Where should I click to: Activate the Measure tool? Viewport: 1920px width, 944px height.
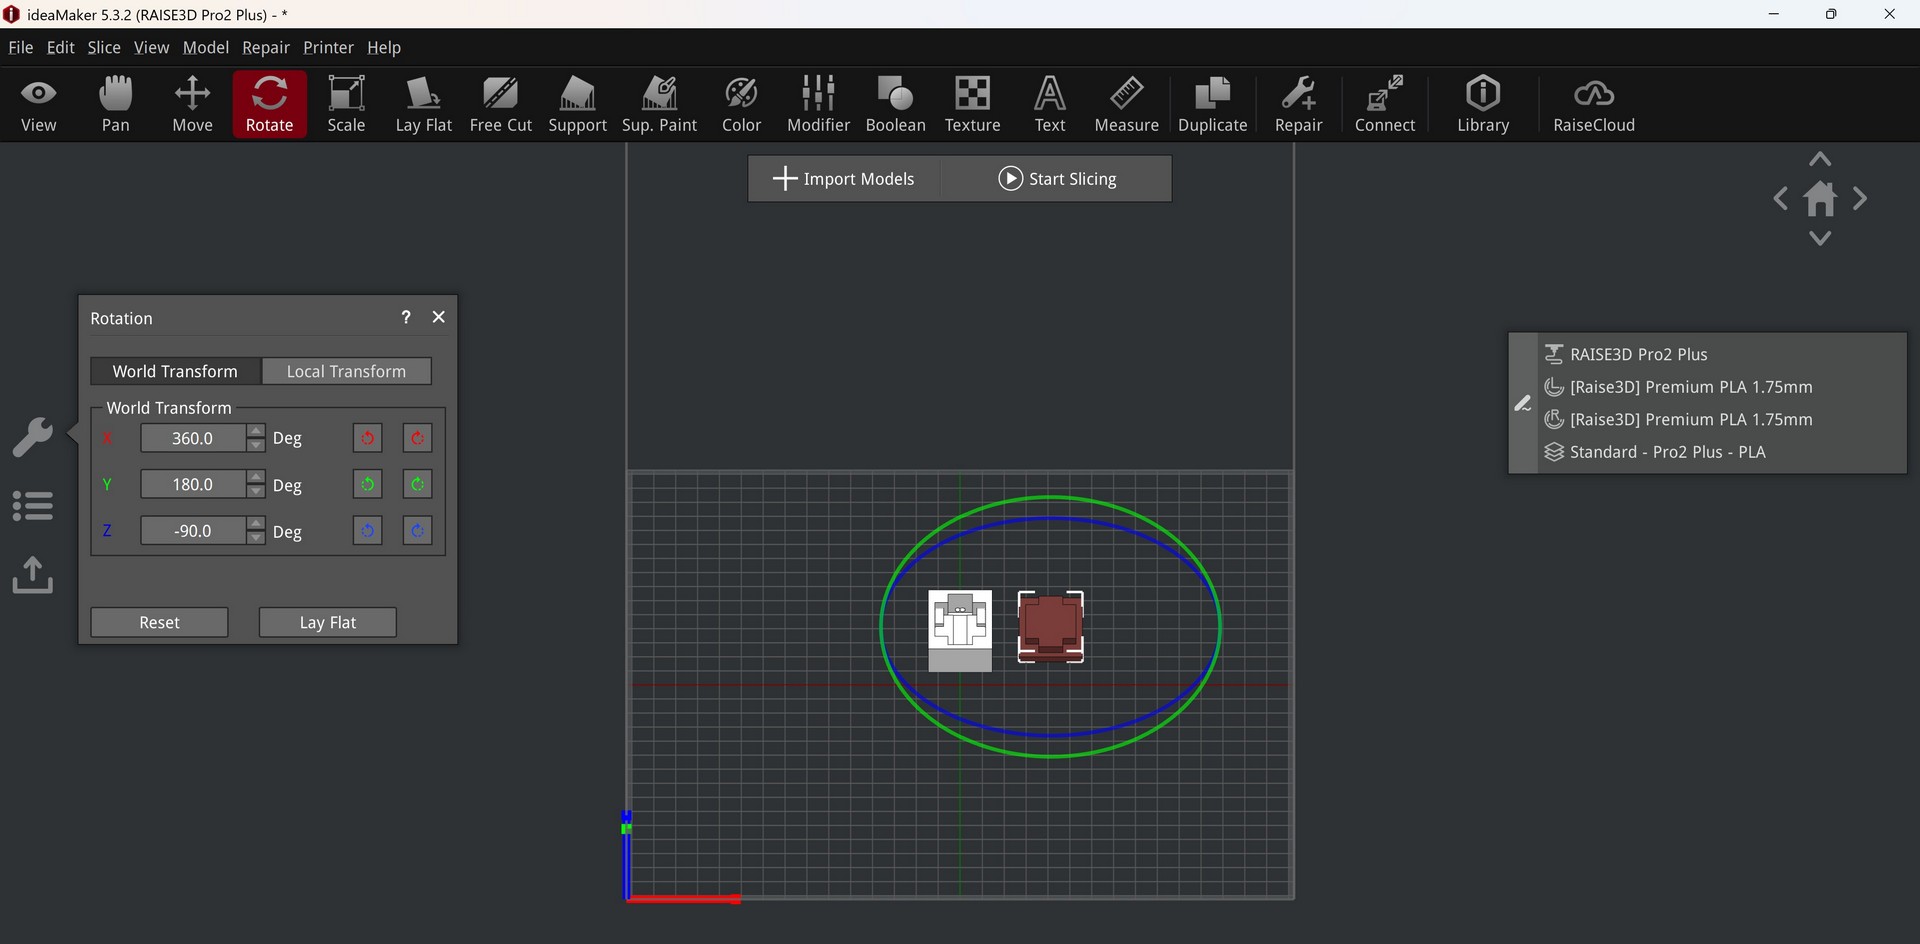click(1127, 104)
